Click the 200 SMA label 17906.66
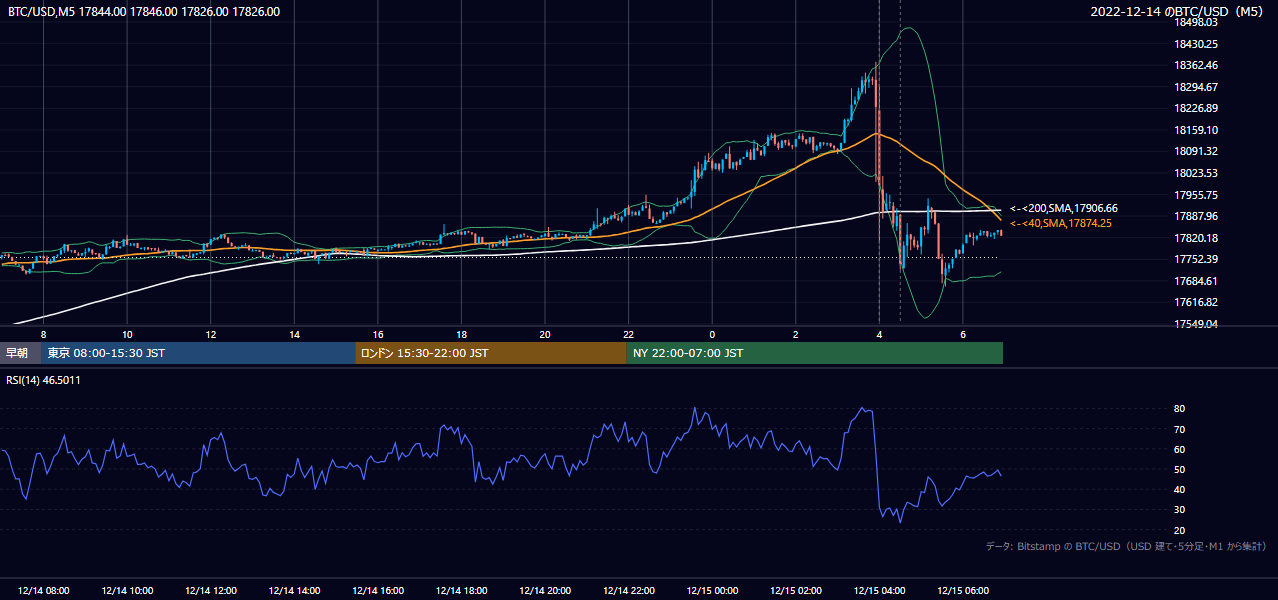This screenshot has height=600, width=1278. point(1064,208)
